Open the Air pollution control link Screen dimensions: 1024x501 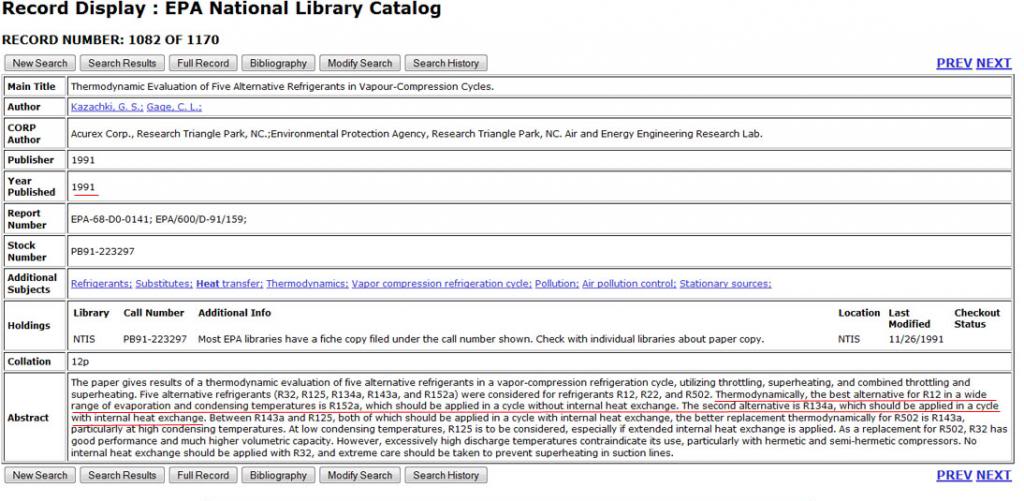click(x=629, y=283)
